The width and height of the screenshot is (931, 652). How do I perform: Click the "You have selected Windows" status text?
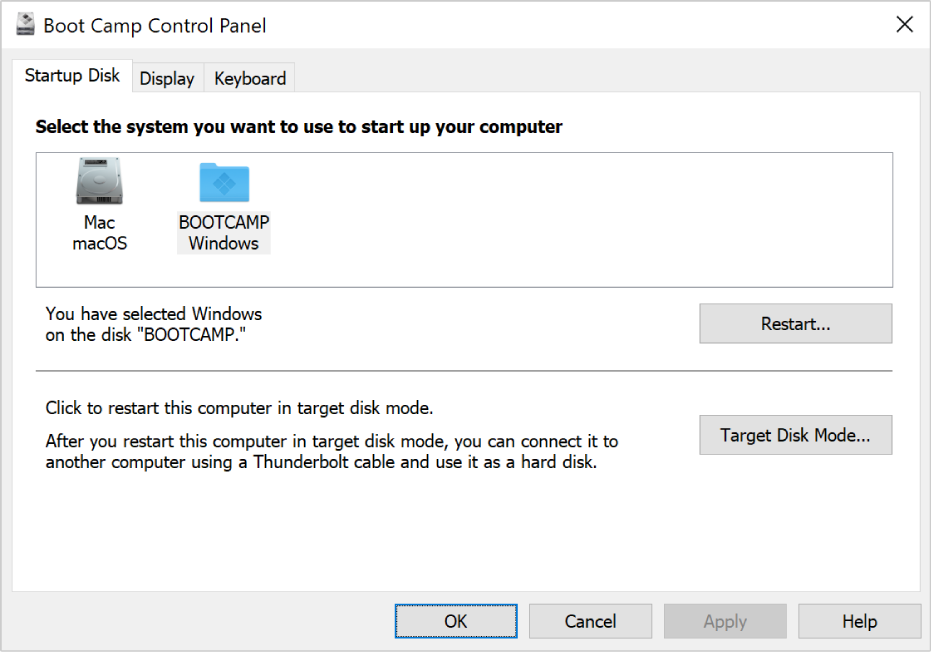point(154,325)
